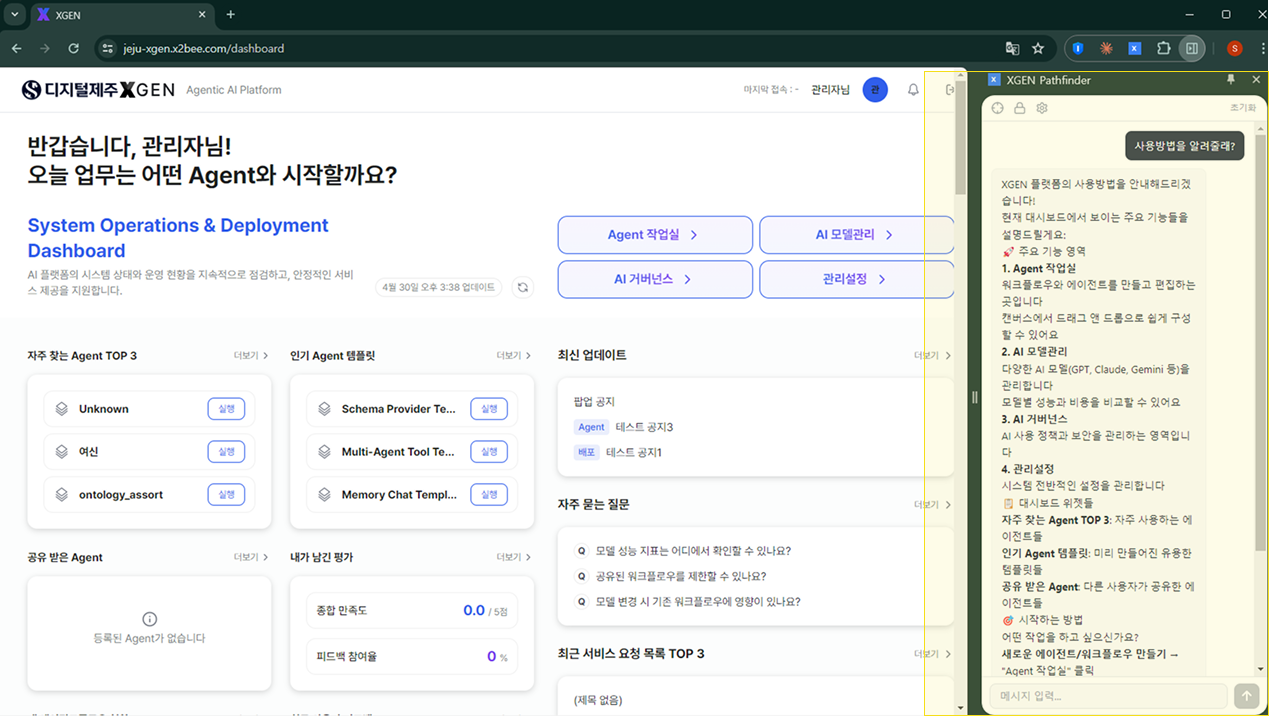The width and height of the screenshot is (1269, 716).
Task: Send message with the arrow button
Action: click(x=1246, y=696)
